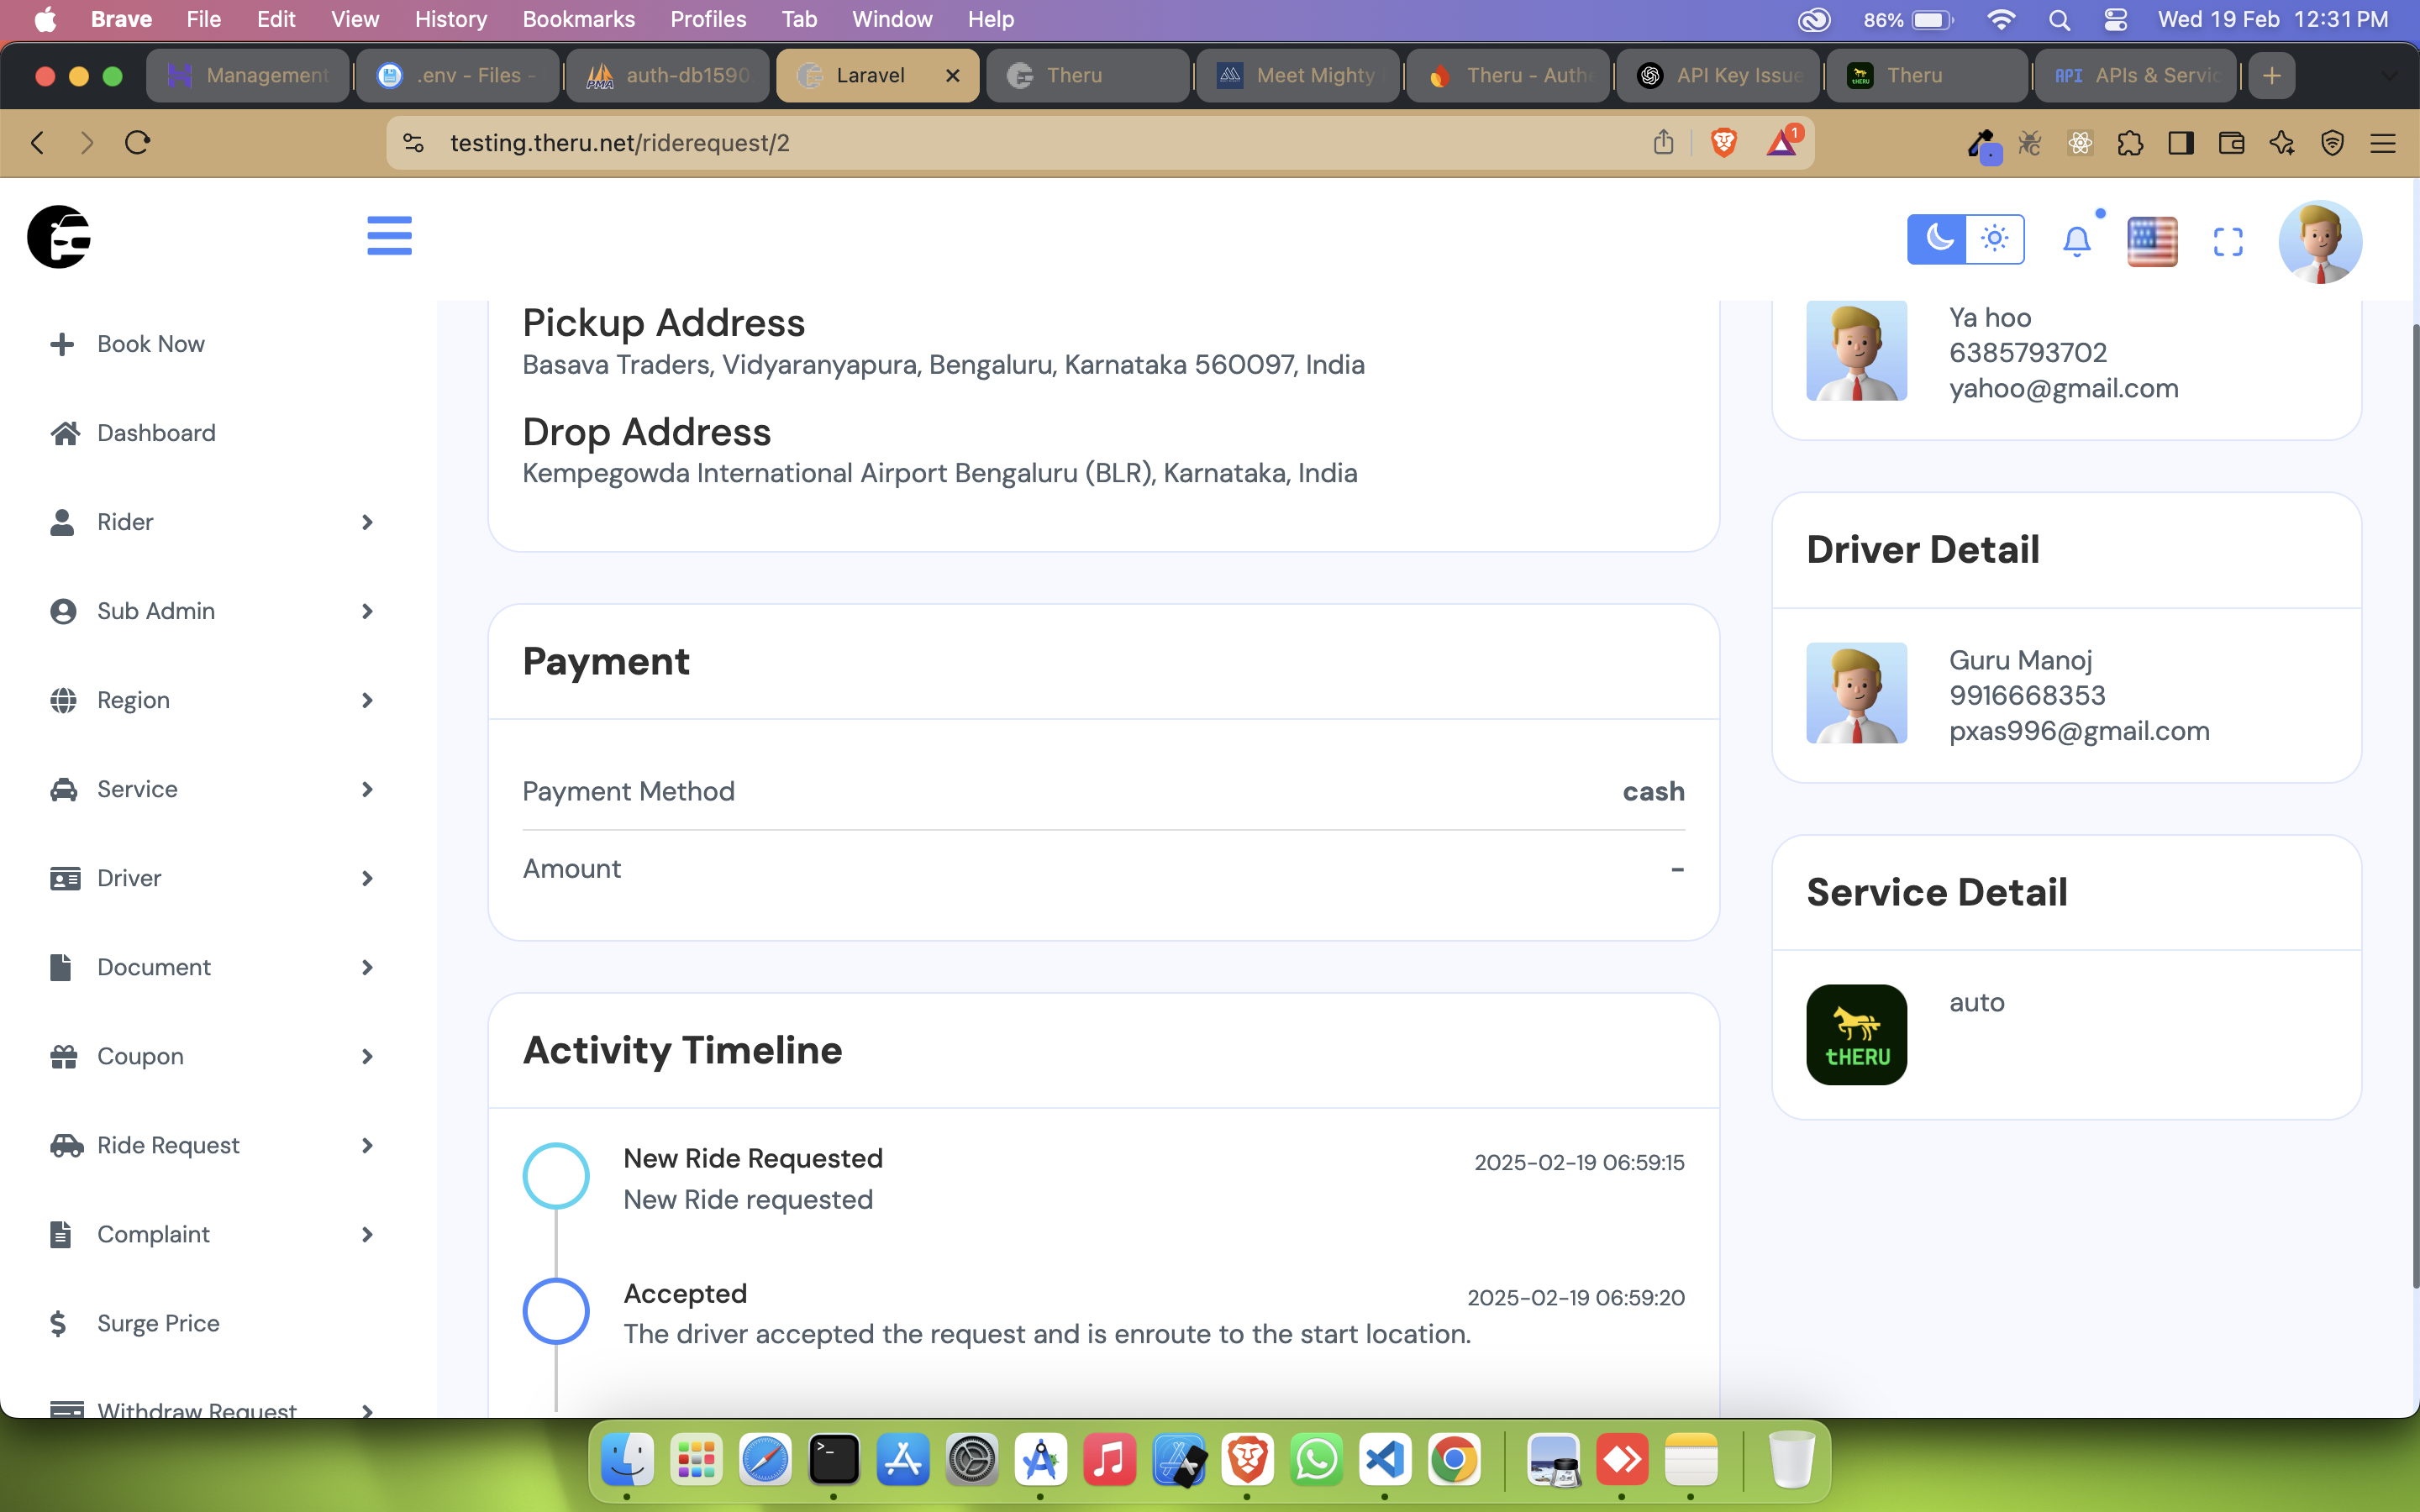Open Brave Shields lion icon
Viewport: 2420px width, 1512px height.
click(x=1724, y=143)
